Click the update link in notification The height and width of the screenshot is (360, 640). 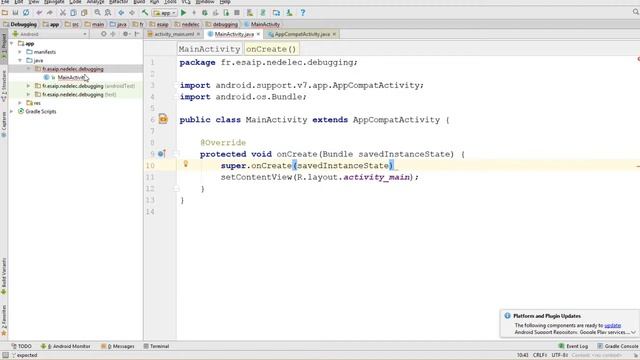(x=612, y=325)
